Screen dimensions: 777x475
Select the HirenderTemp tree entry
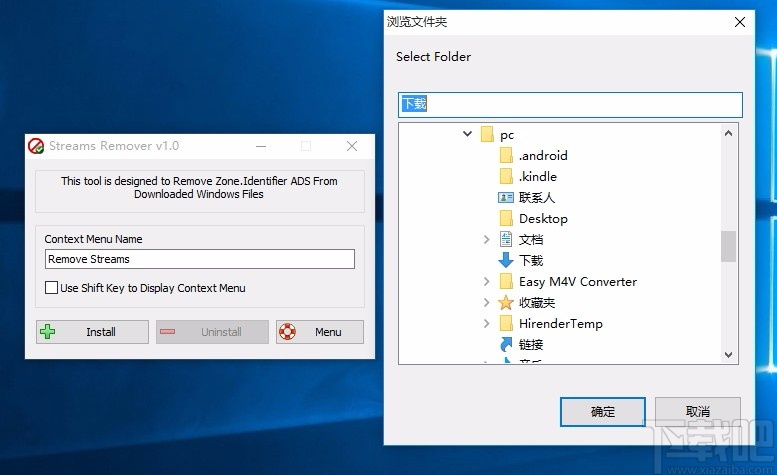(560, 324)
